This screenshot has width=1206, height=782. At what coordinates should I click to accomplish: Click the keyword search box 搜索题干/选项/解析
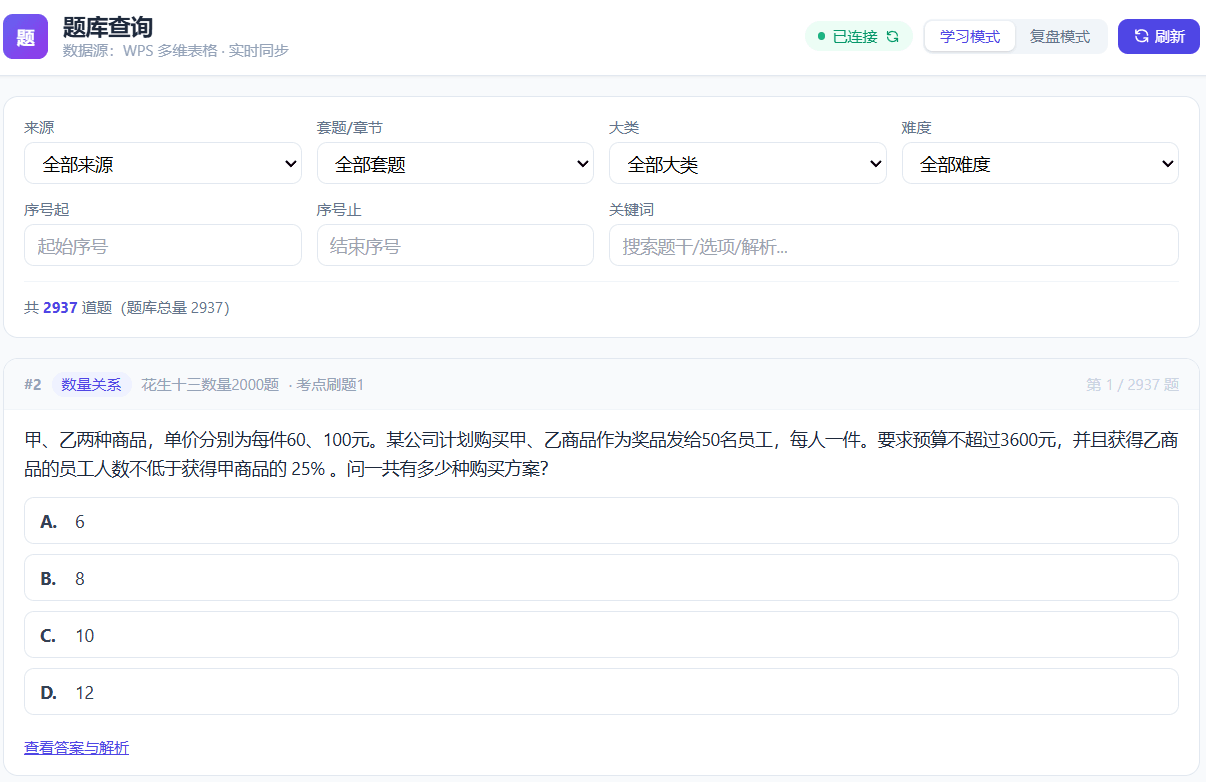coord(894,245)
